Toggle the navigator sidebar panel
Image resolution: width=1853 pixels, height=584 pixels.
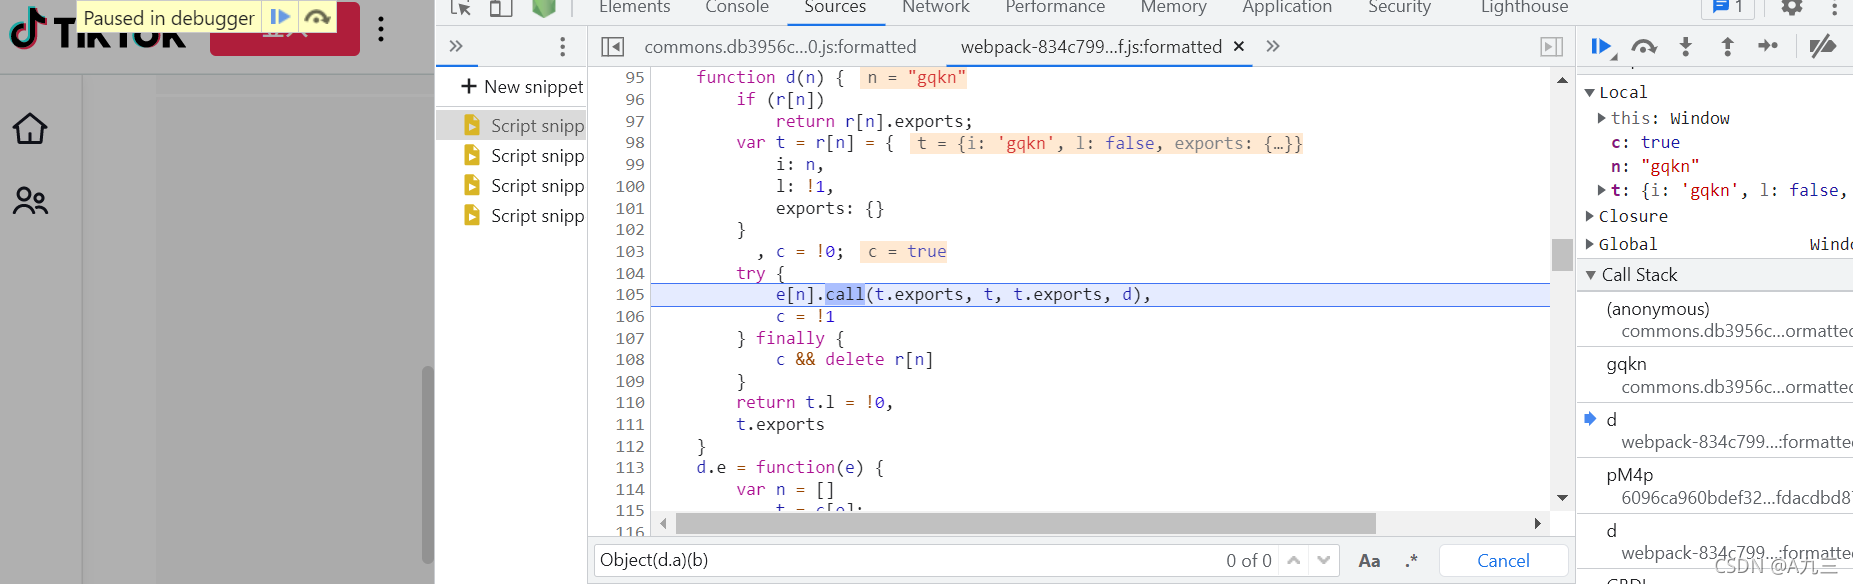click(613, 47)
